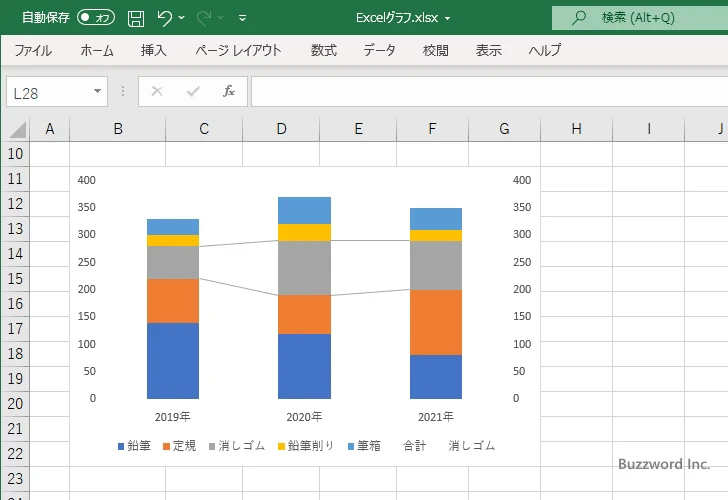Viewport: 728px width, 500px height.
Task: Focus the 検索 (Alt+Q) search box
Action: click(x=640, y=18)
